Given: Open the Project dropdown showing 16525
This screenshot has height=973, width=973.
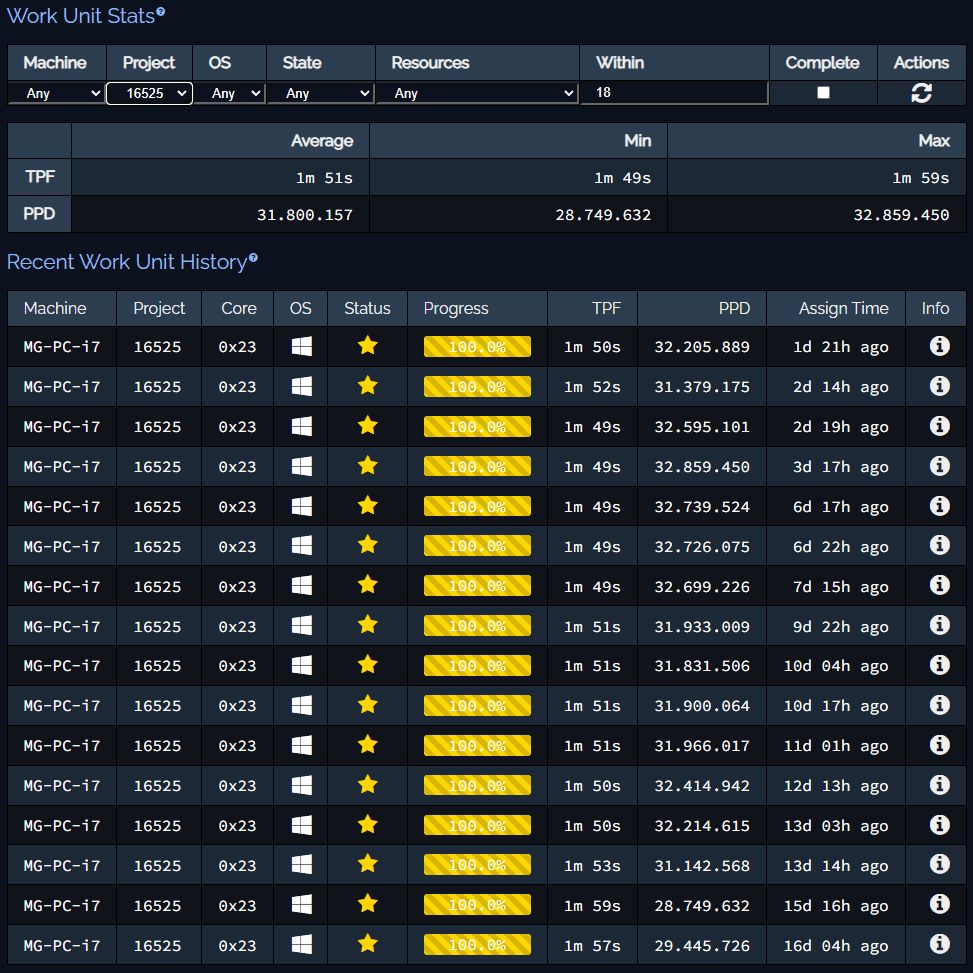Looking at the screenshot, I should (149, 93).
